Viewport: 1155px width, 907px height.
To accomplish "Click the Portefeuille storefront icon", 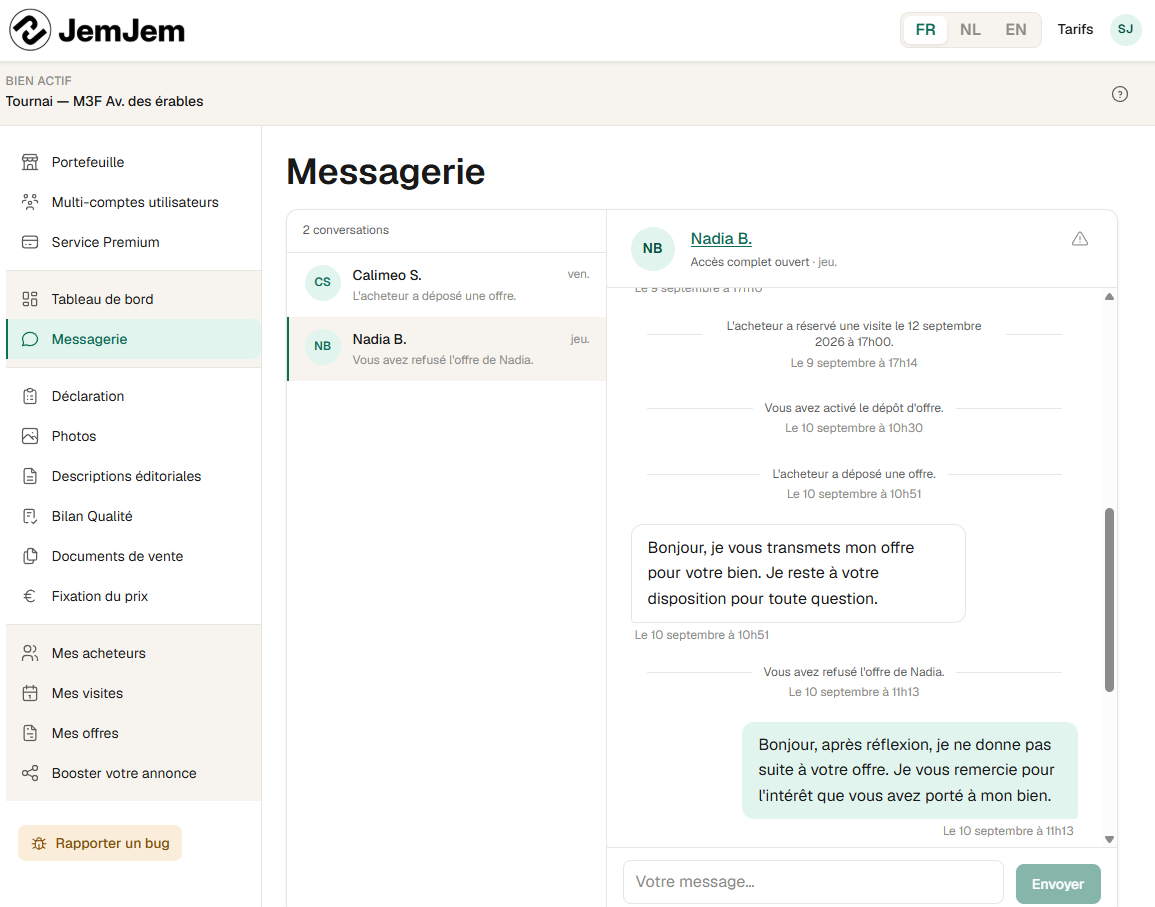I will (x=29, y=162).
